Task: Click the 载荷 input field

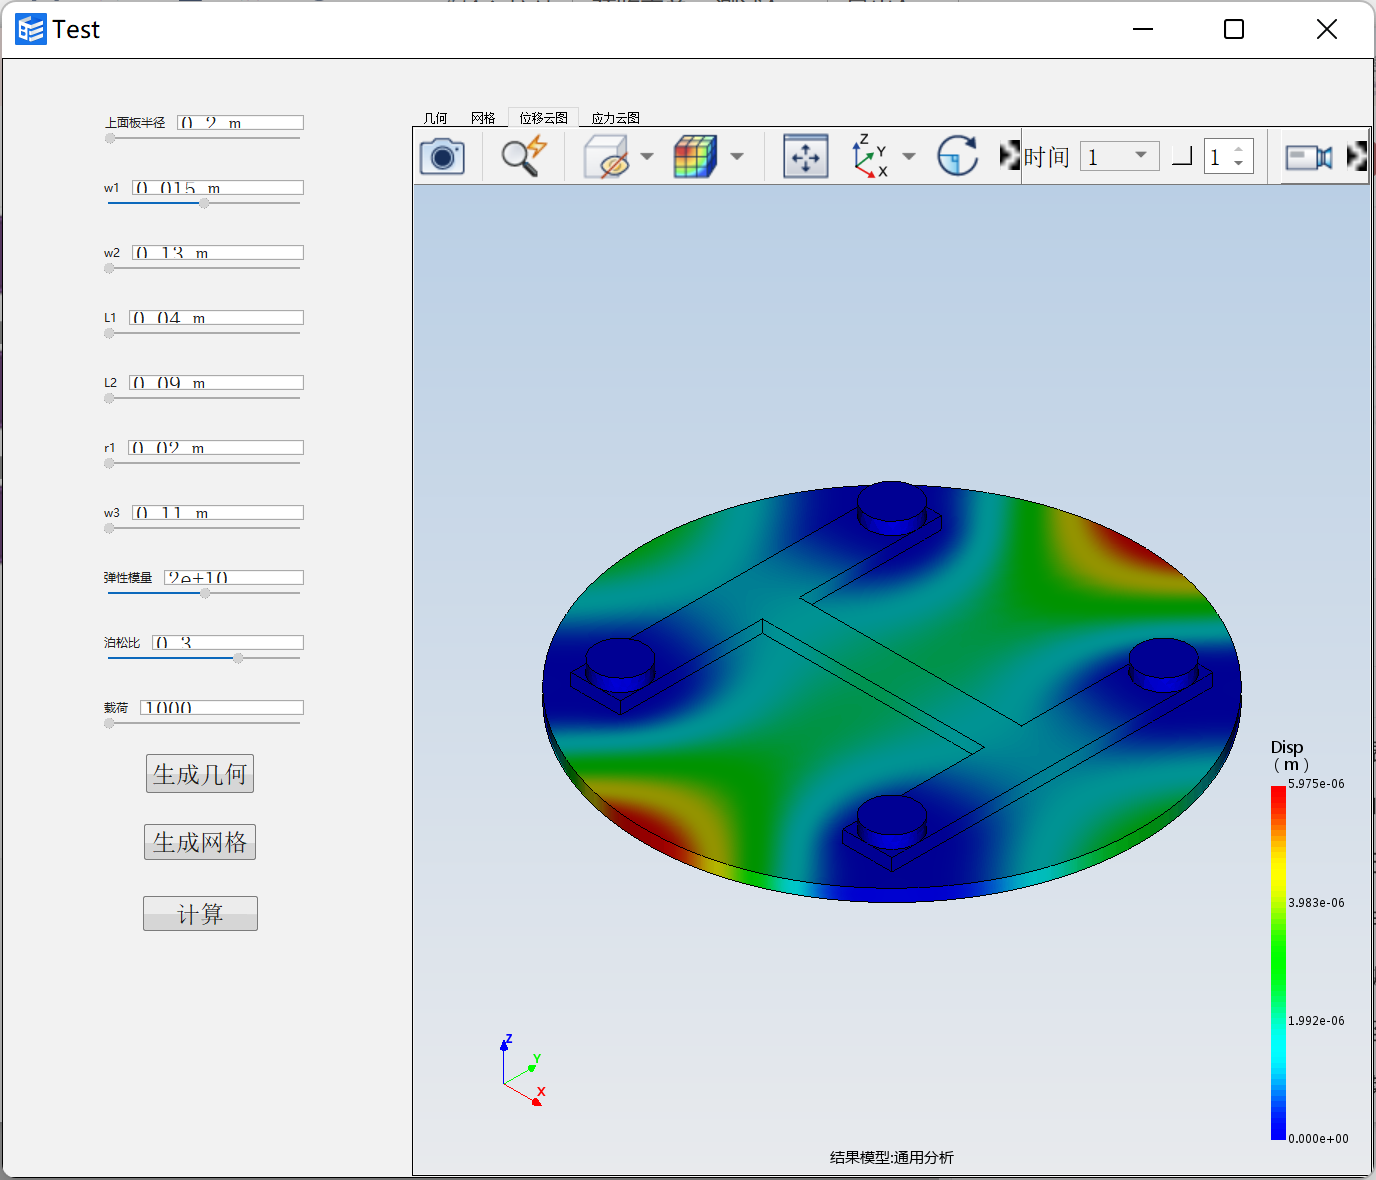Action: coord(222,707)
